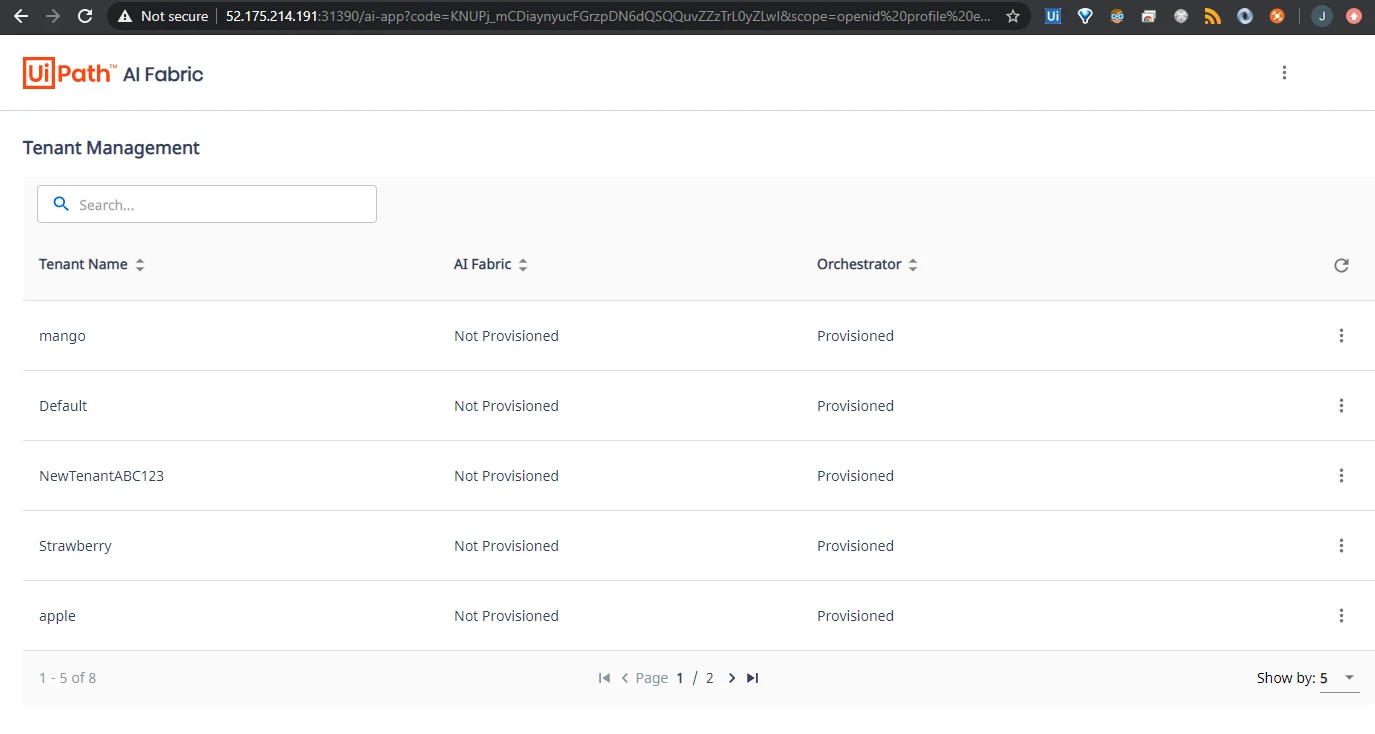This screenshot has width=1375, height=734.
Task: Click the Not secure warning icon
Action: tap(125, 16)
